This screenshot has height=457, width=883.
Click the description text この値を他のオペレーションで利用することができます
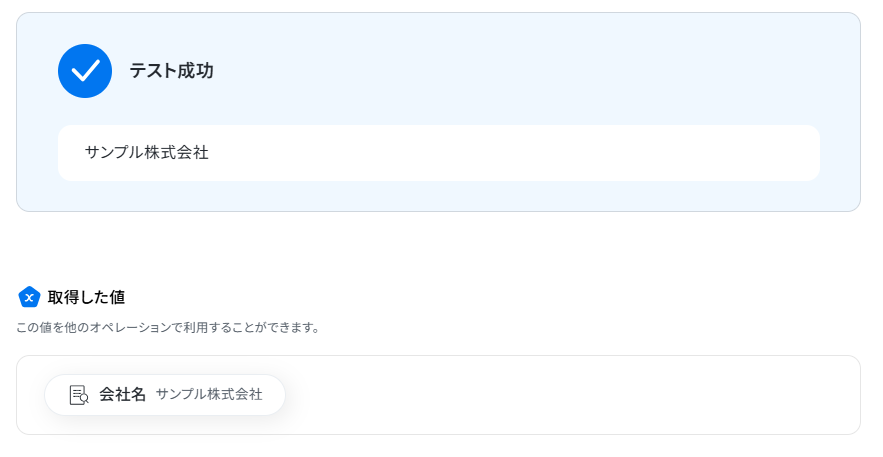pos(168,328)
